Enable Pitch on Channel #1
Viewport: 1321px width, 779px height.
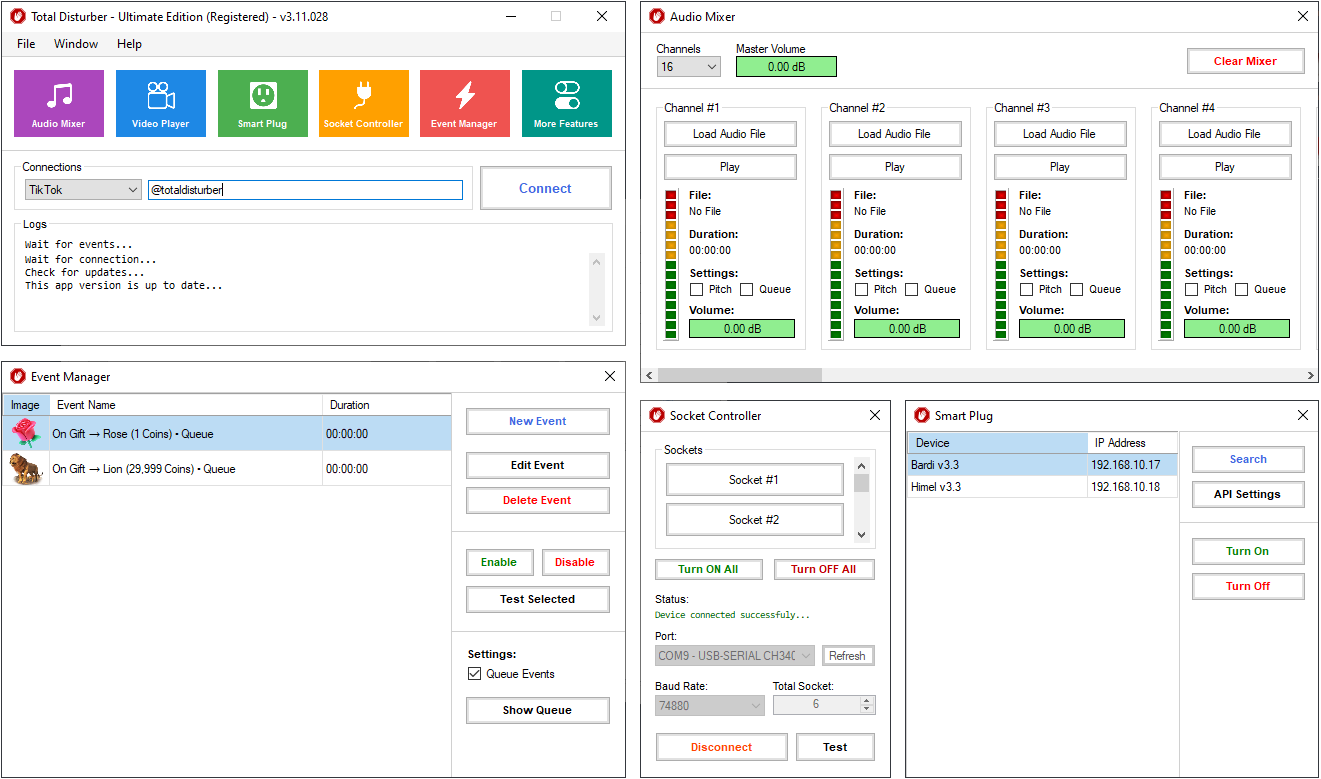pyautogui.click(x=697, y=290)
